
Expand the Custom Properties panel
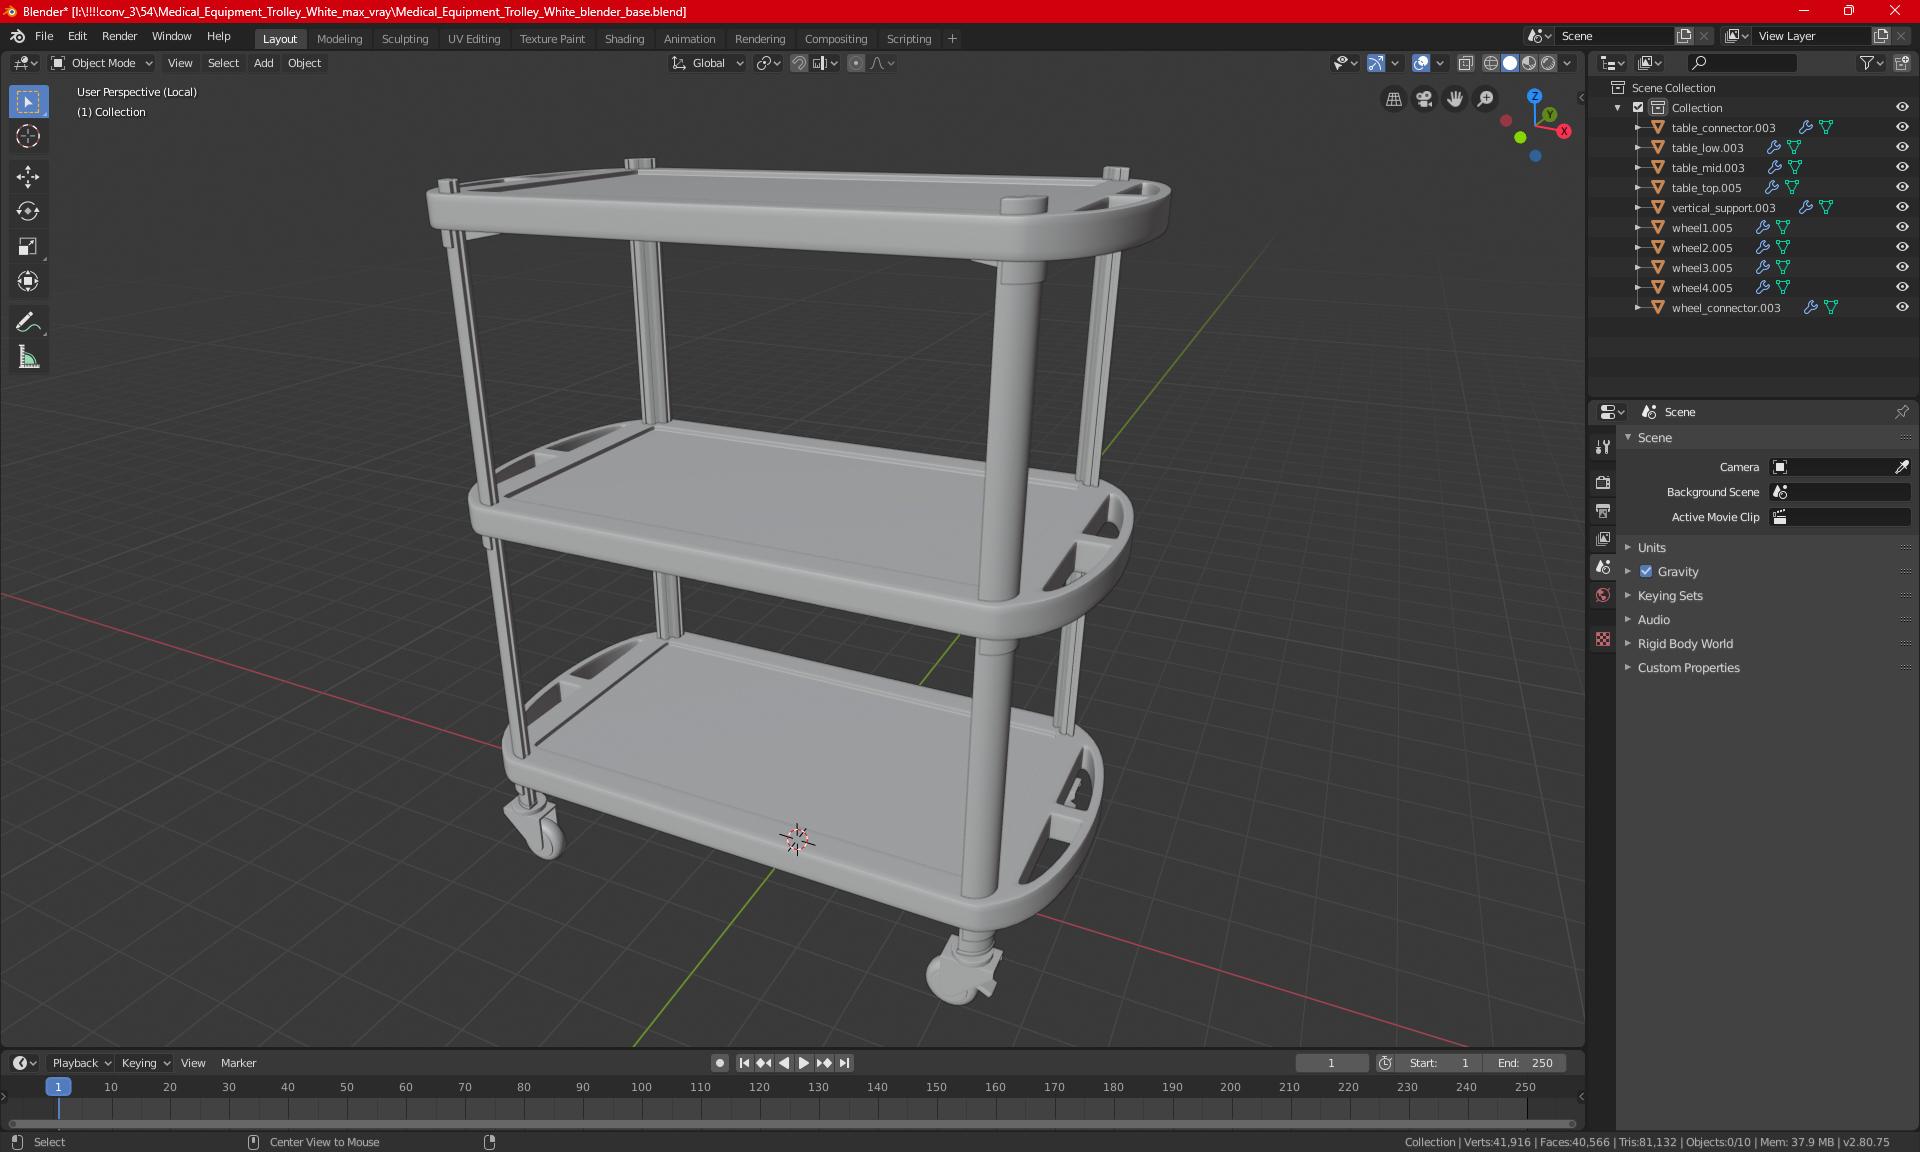coord(1688,667)
